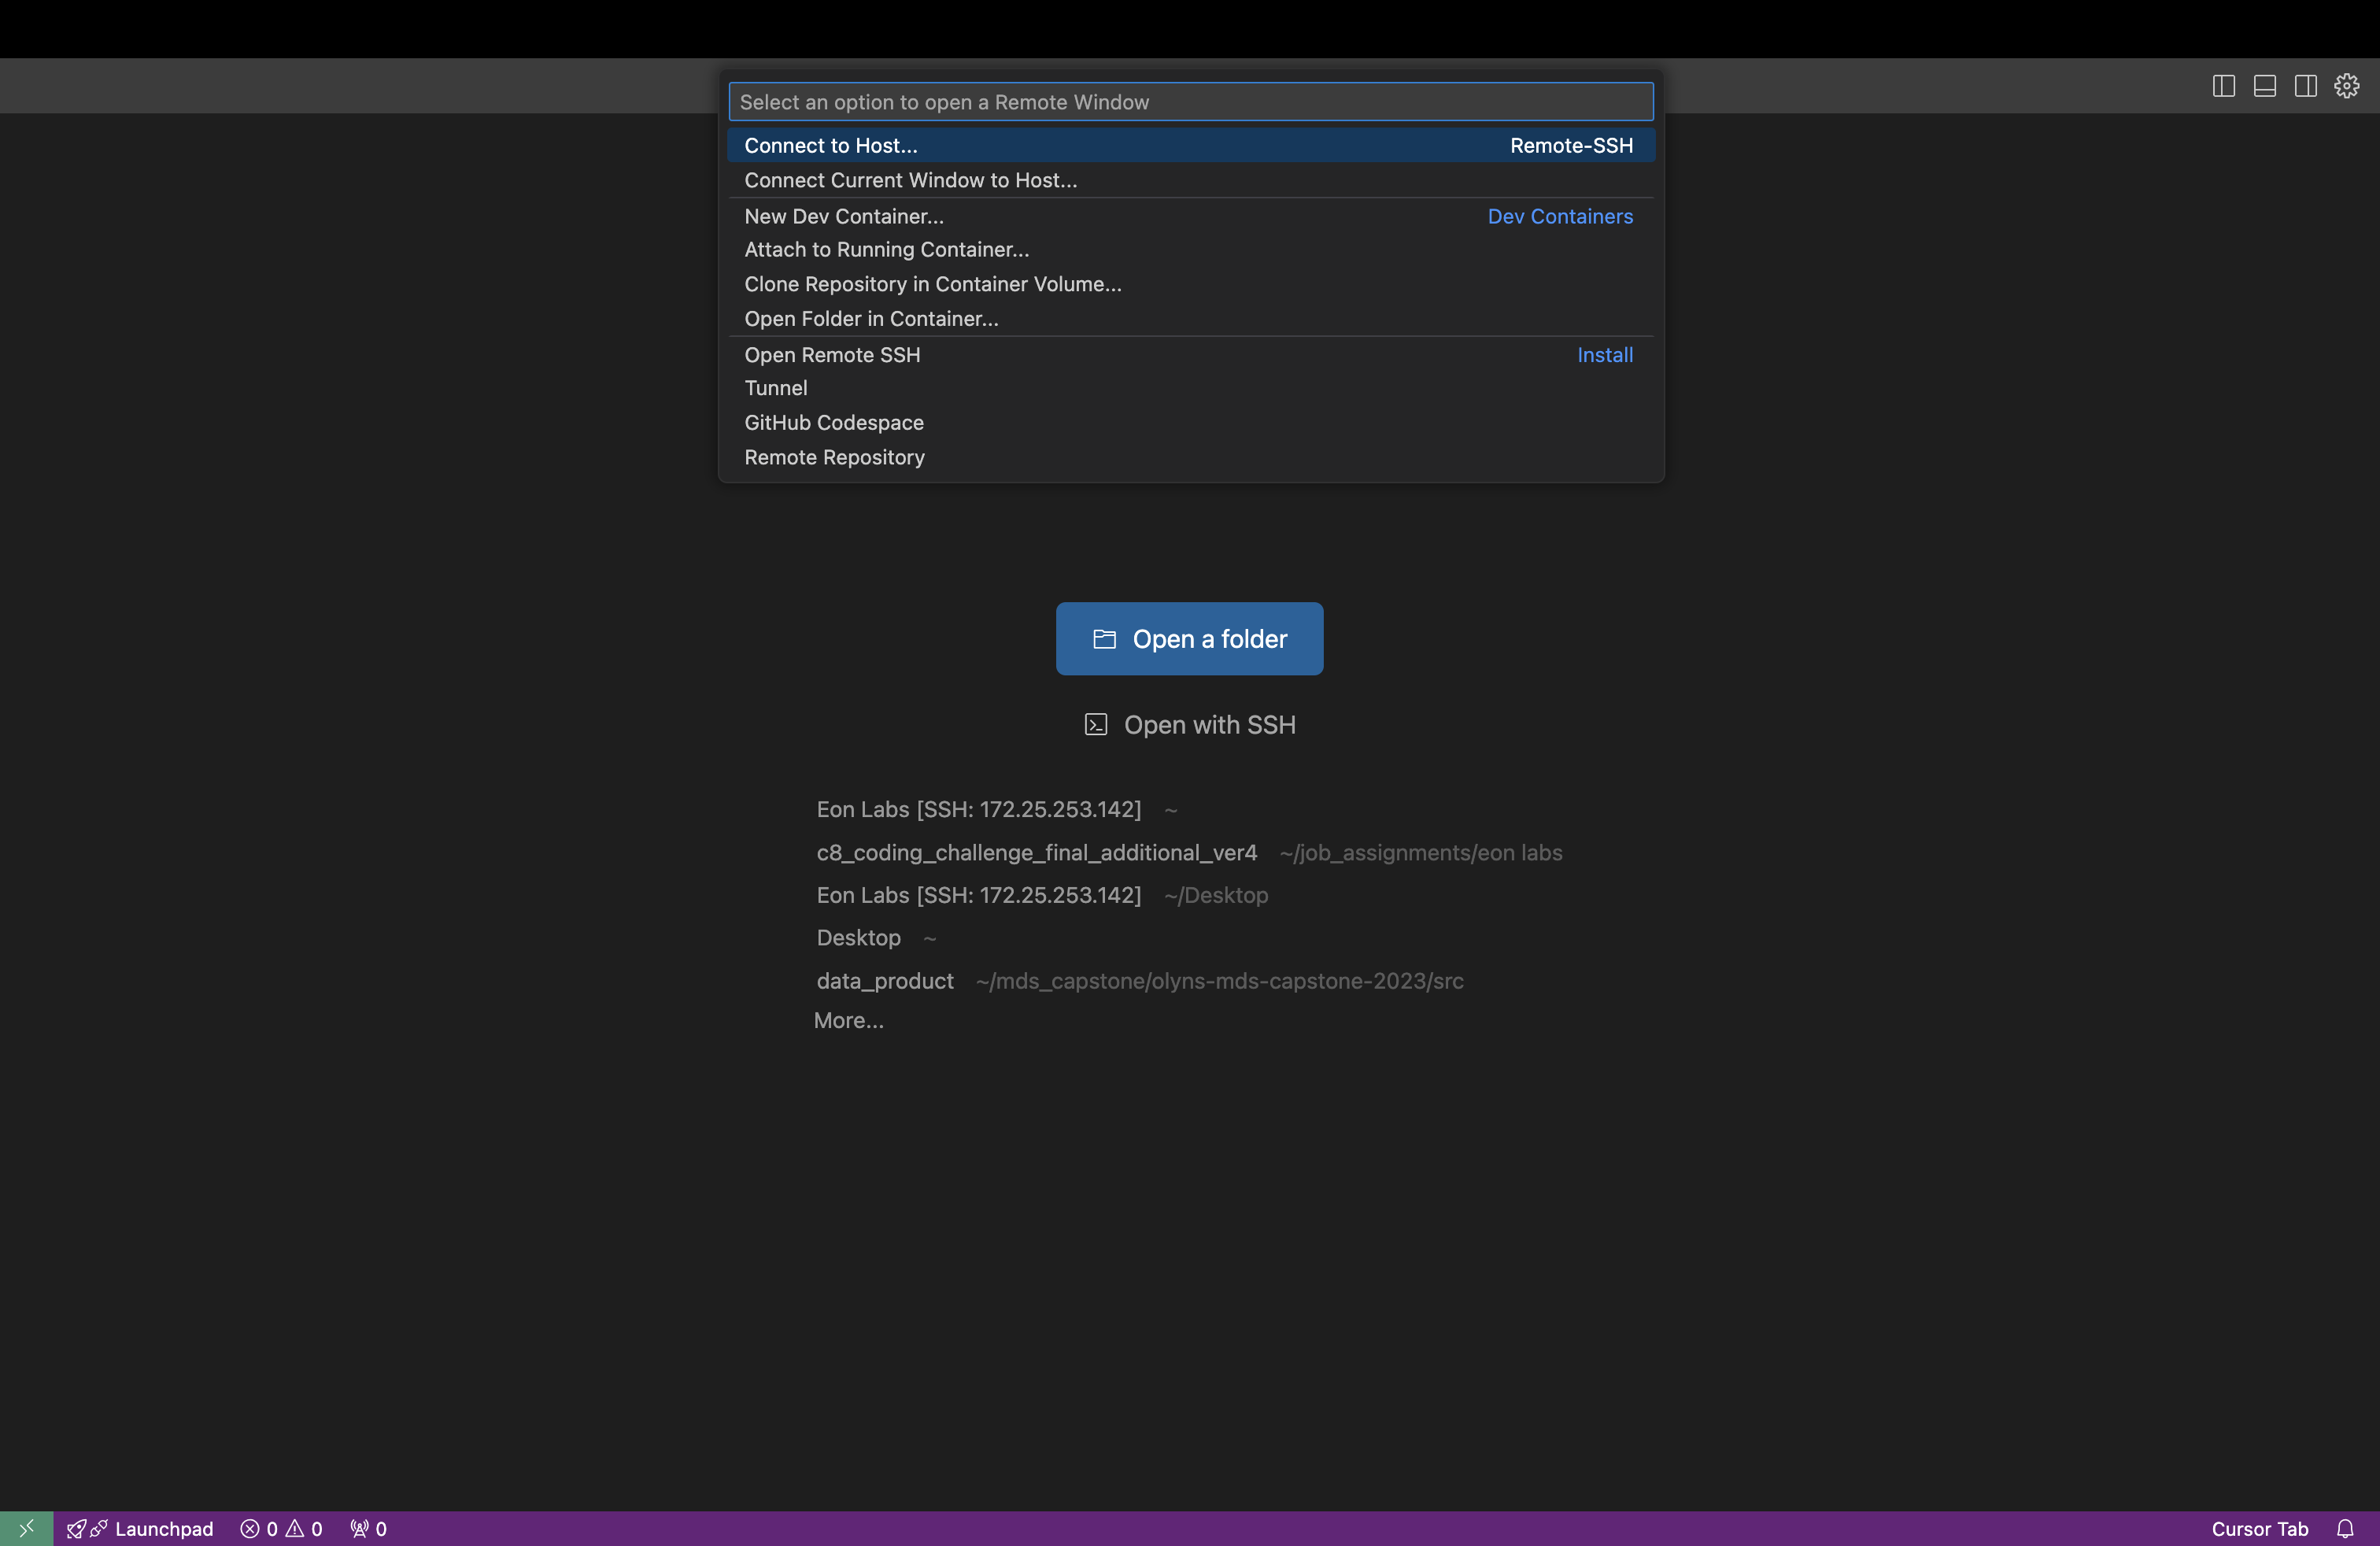
Task: Open Launchpad from the status bar
Action: (x=140, y=1528)
